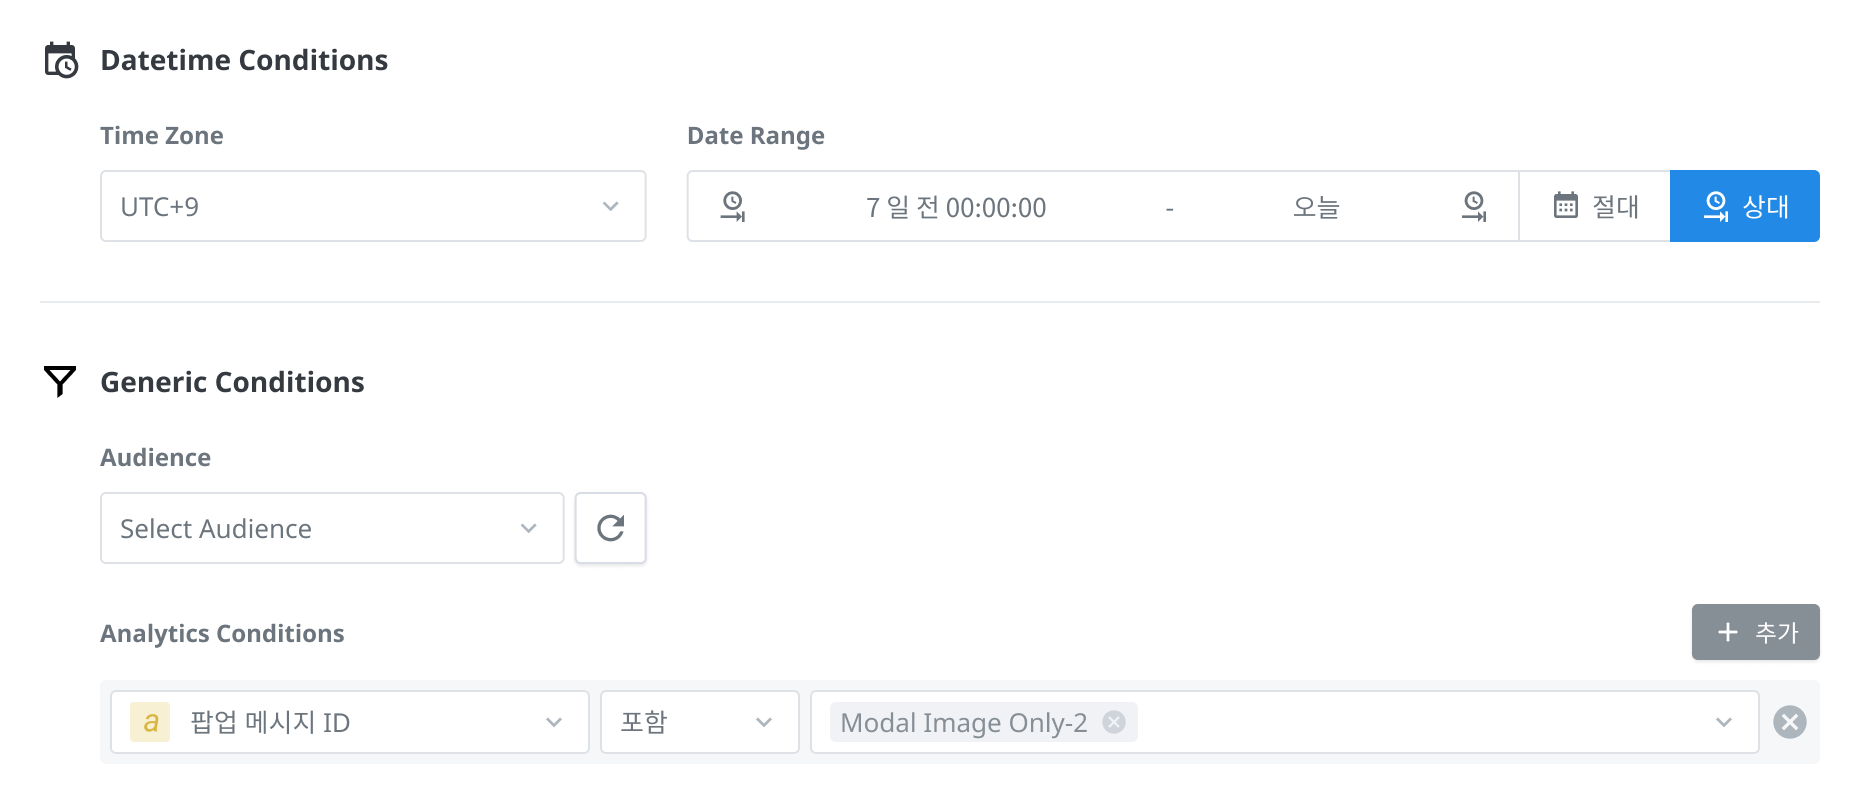Switch date range to 상대 mode
This screenshot has height=804, width=1860.
tap(1745, 206)
